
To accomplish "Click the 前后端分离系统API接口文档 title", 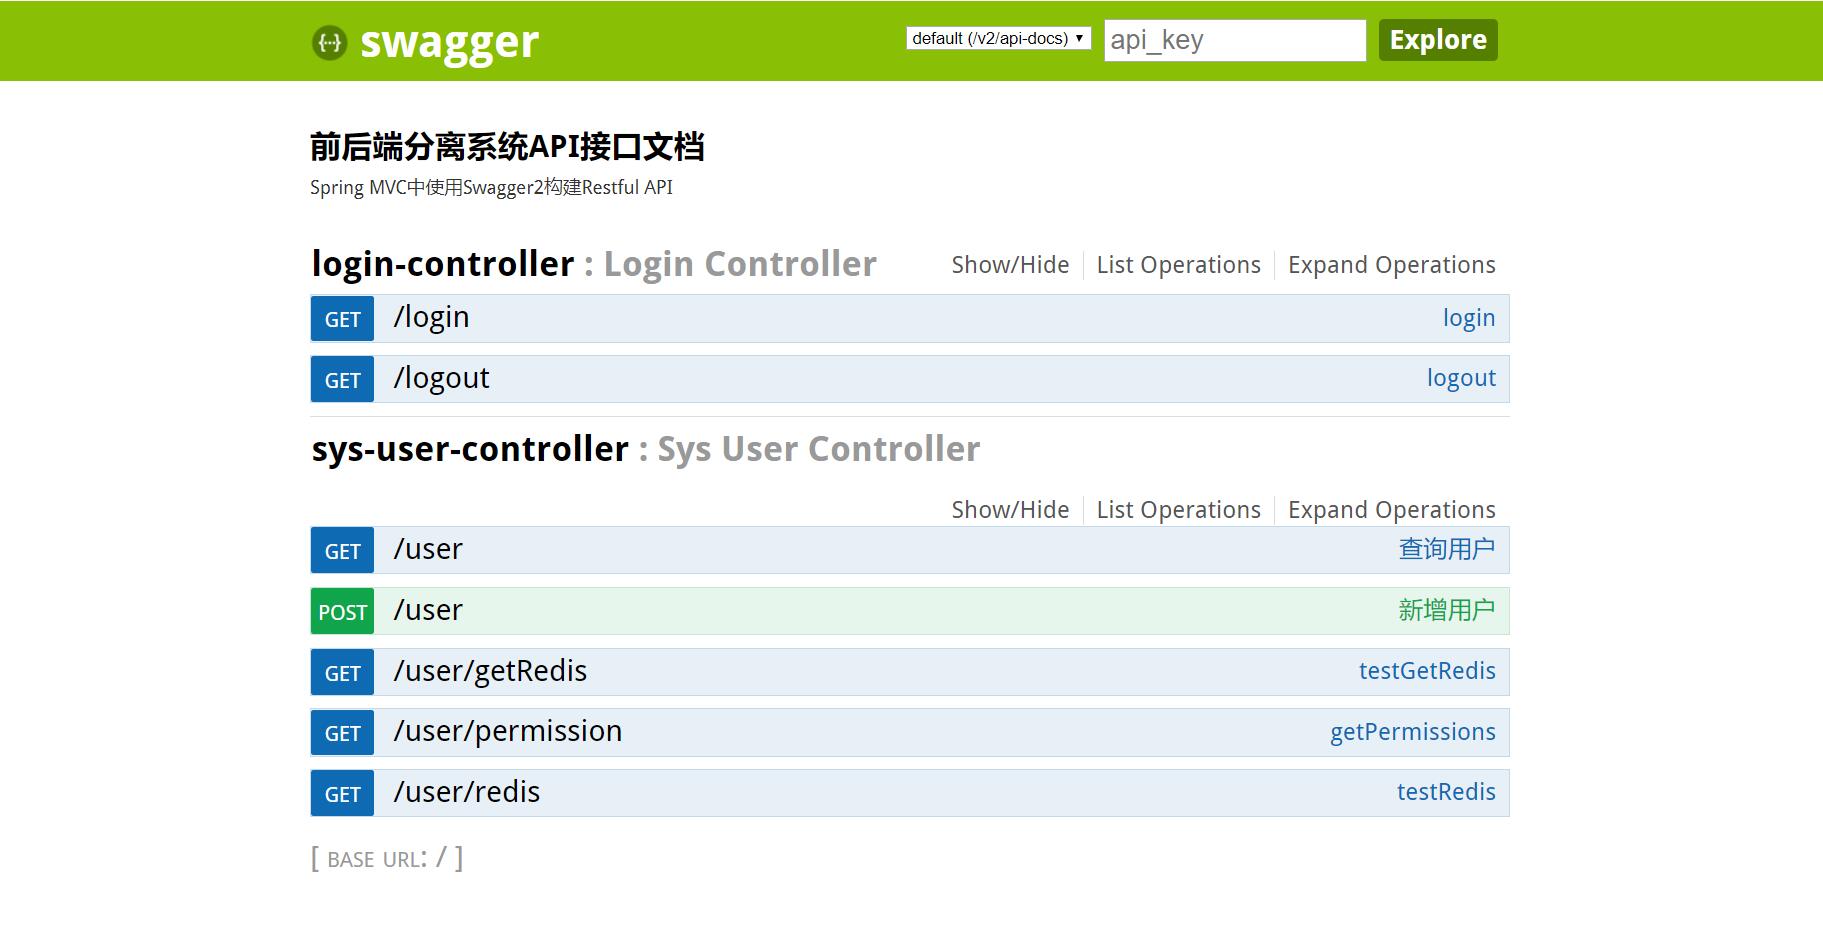I will (507, 147).
